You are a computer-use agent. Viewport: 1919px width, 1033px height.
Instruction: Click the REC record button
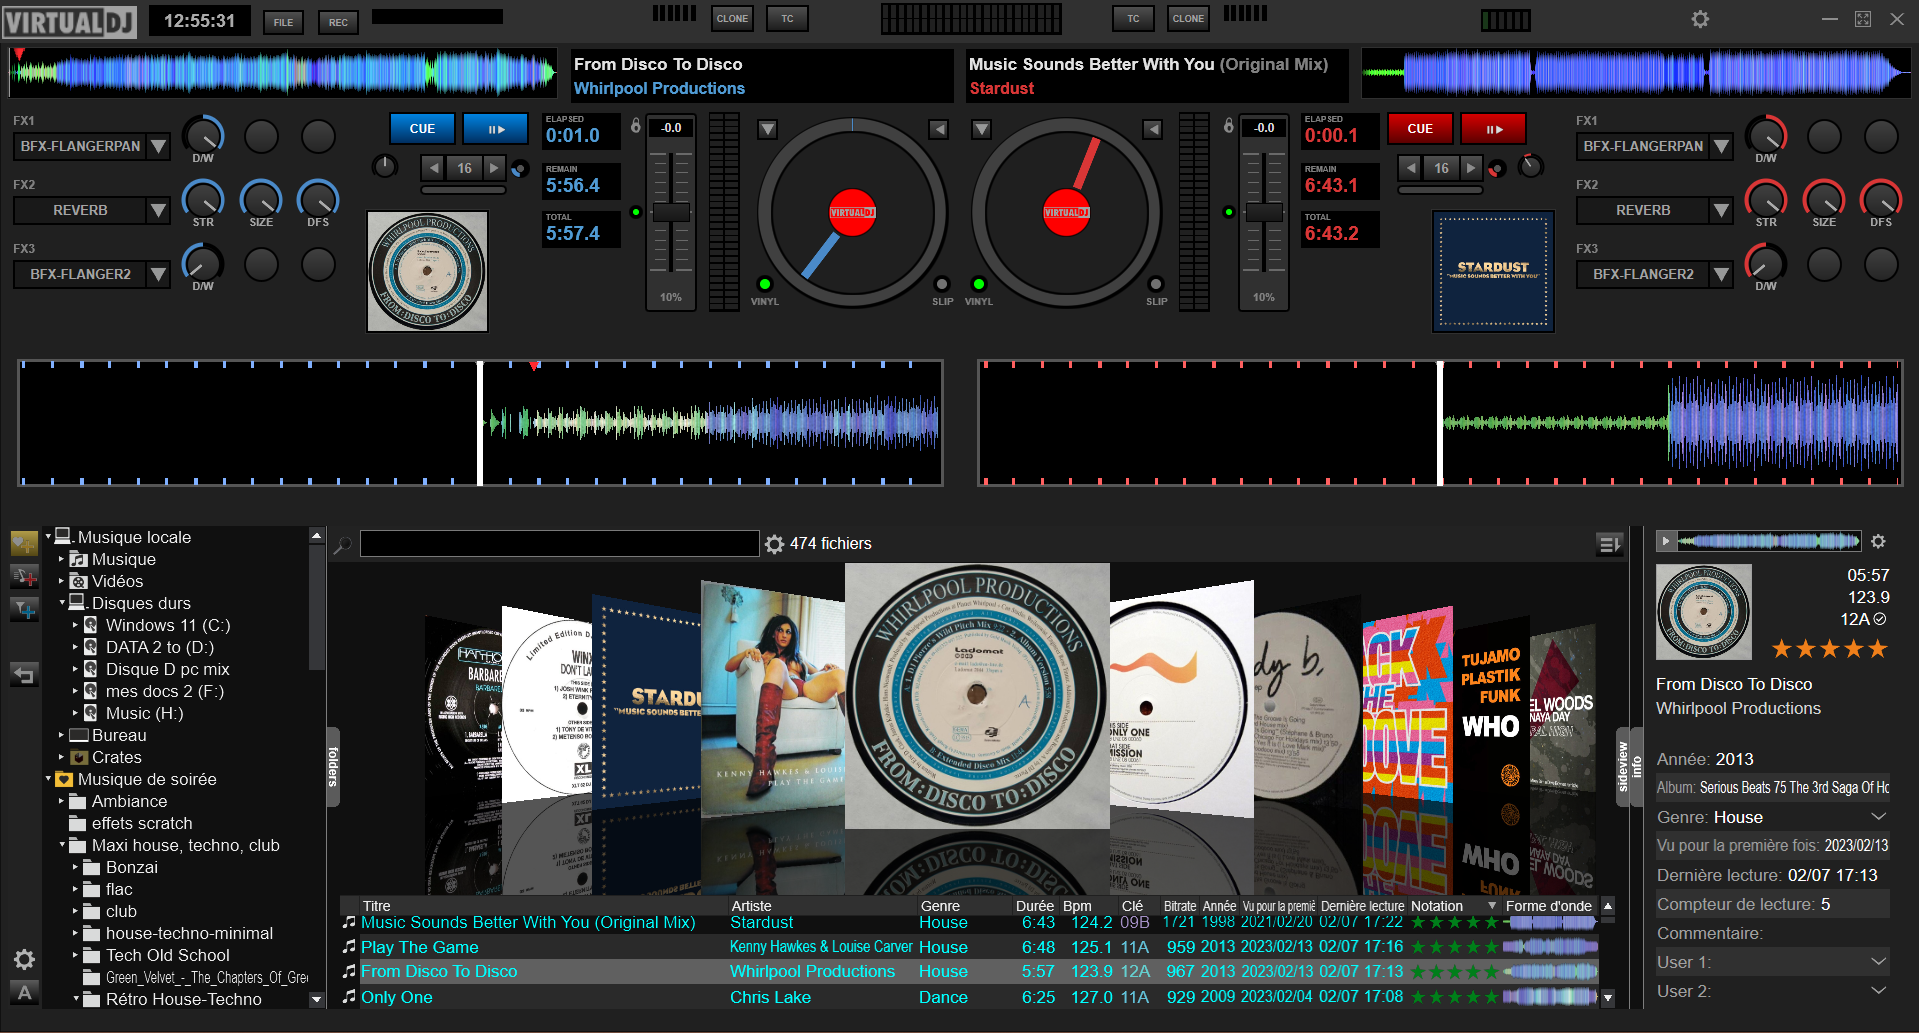pos(338,22)
